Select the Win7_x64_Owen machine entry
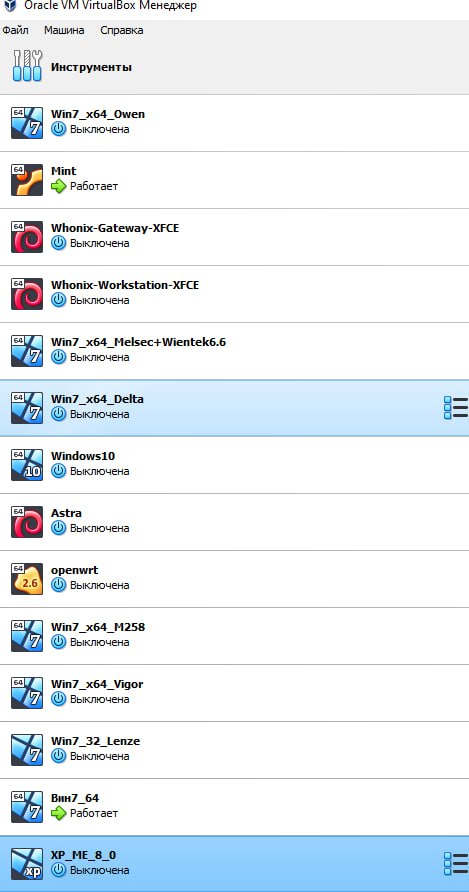This screenshot has width=469, height=892. coord(234,123)
